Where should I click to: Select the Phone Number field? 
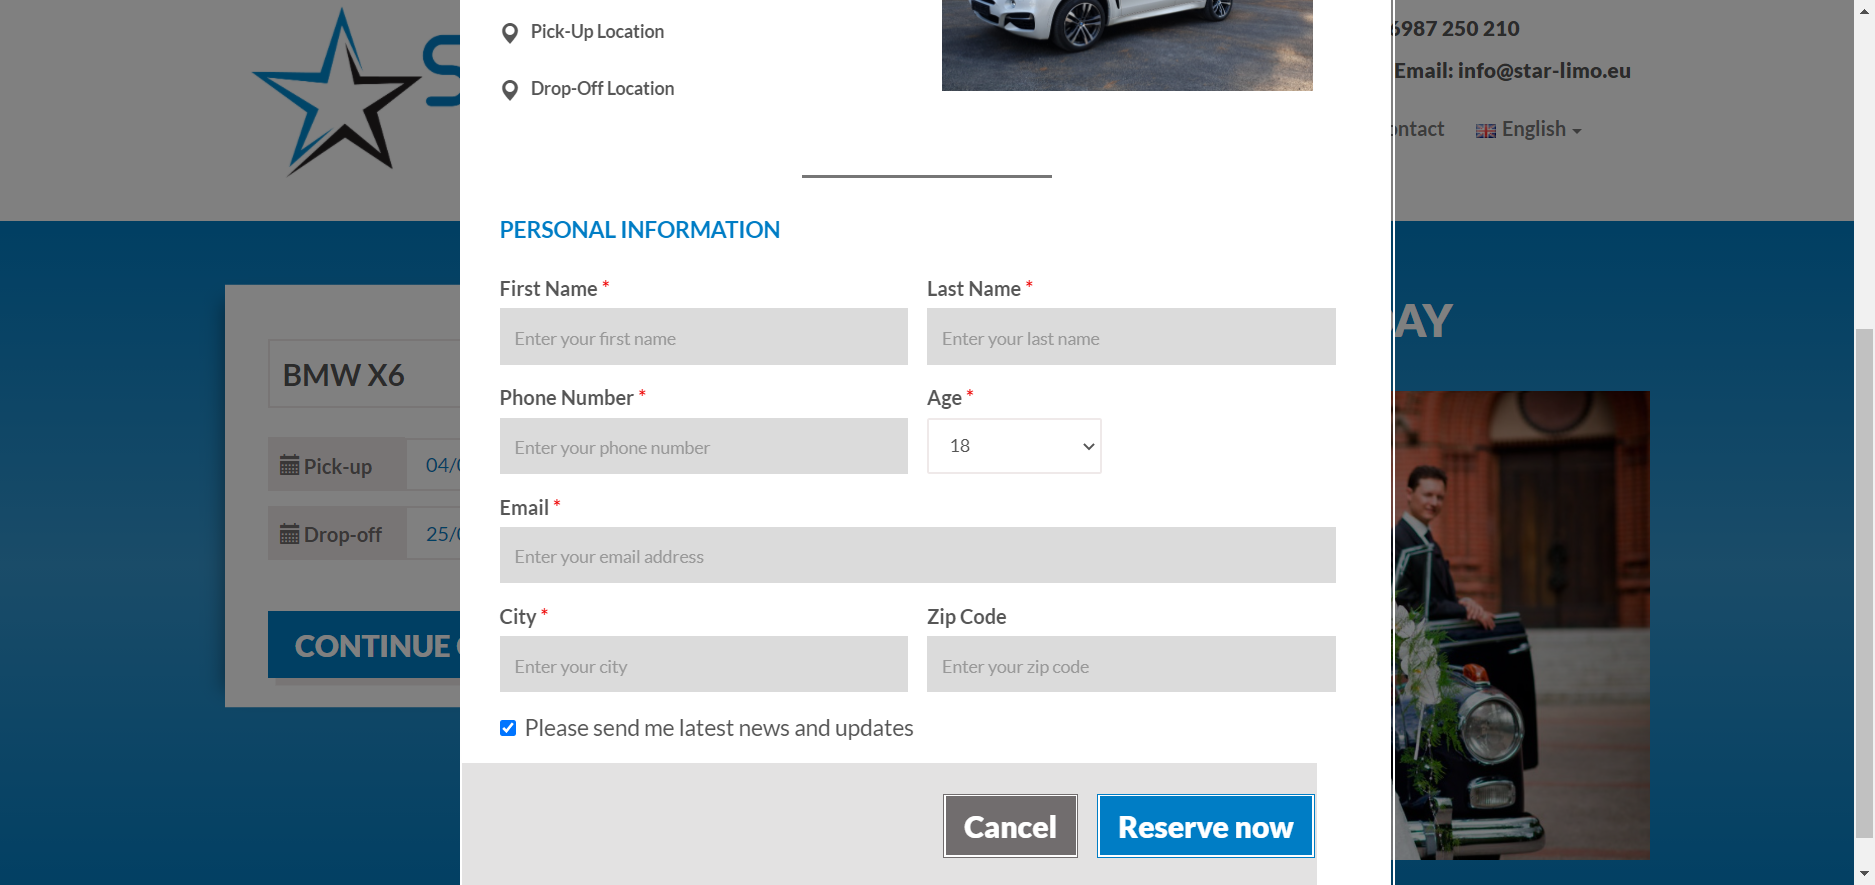pyautogui.click(x=703, y=447)
